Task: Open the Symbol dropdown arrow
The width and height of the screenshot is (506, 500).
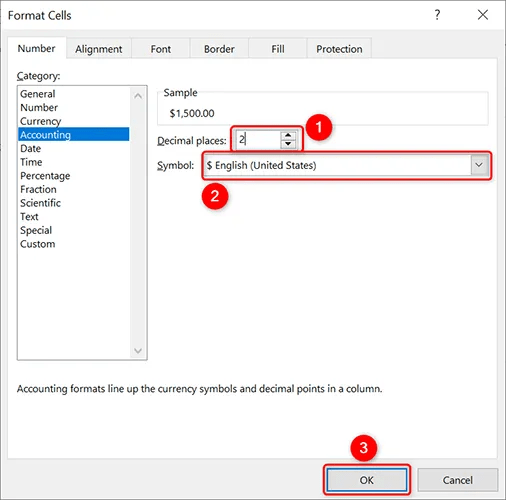Action: [x=479, y=165]
